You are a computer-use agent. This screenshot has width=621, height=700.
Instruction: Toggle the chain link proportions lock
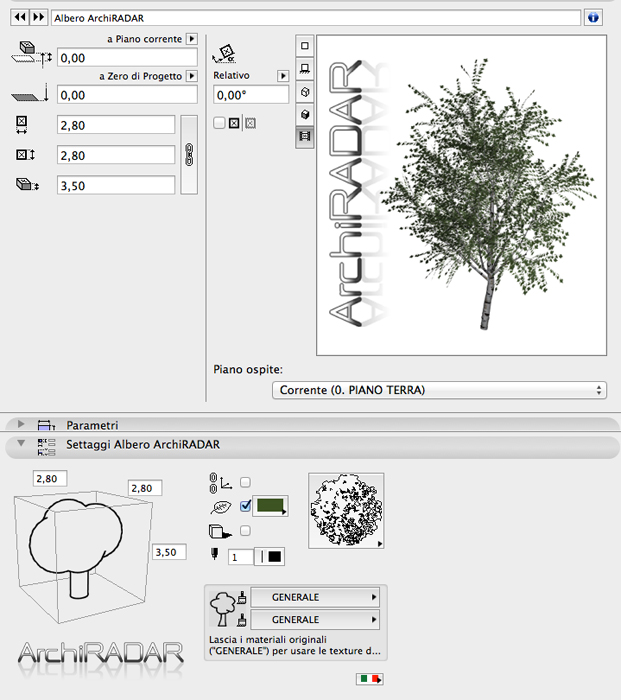pos(189,155)
